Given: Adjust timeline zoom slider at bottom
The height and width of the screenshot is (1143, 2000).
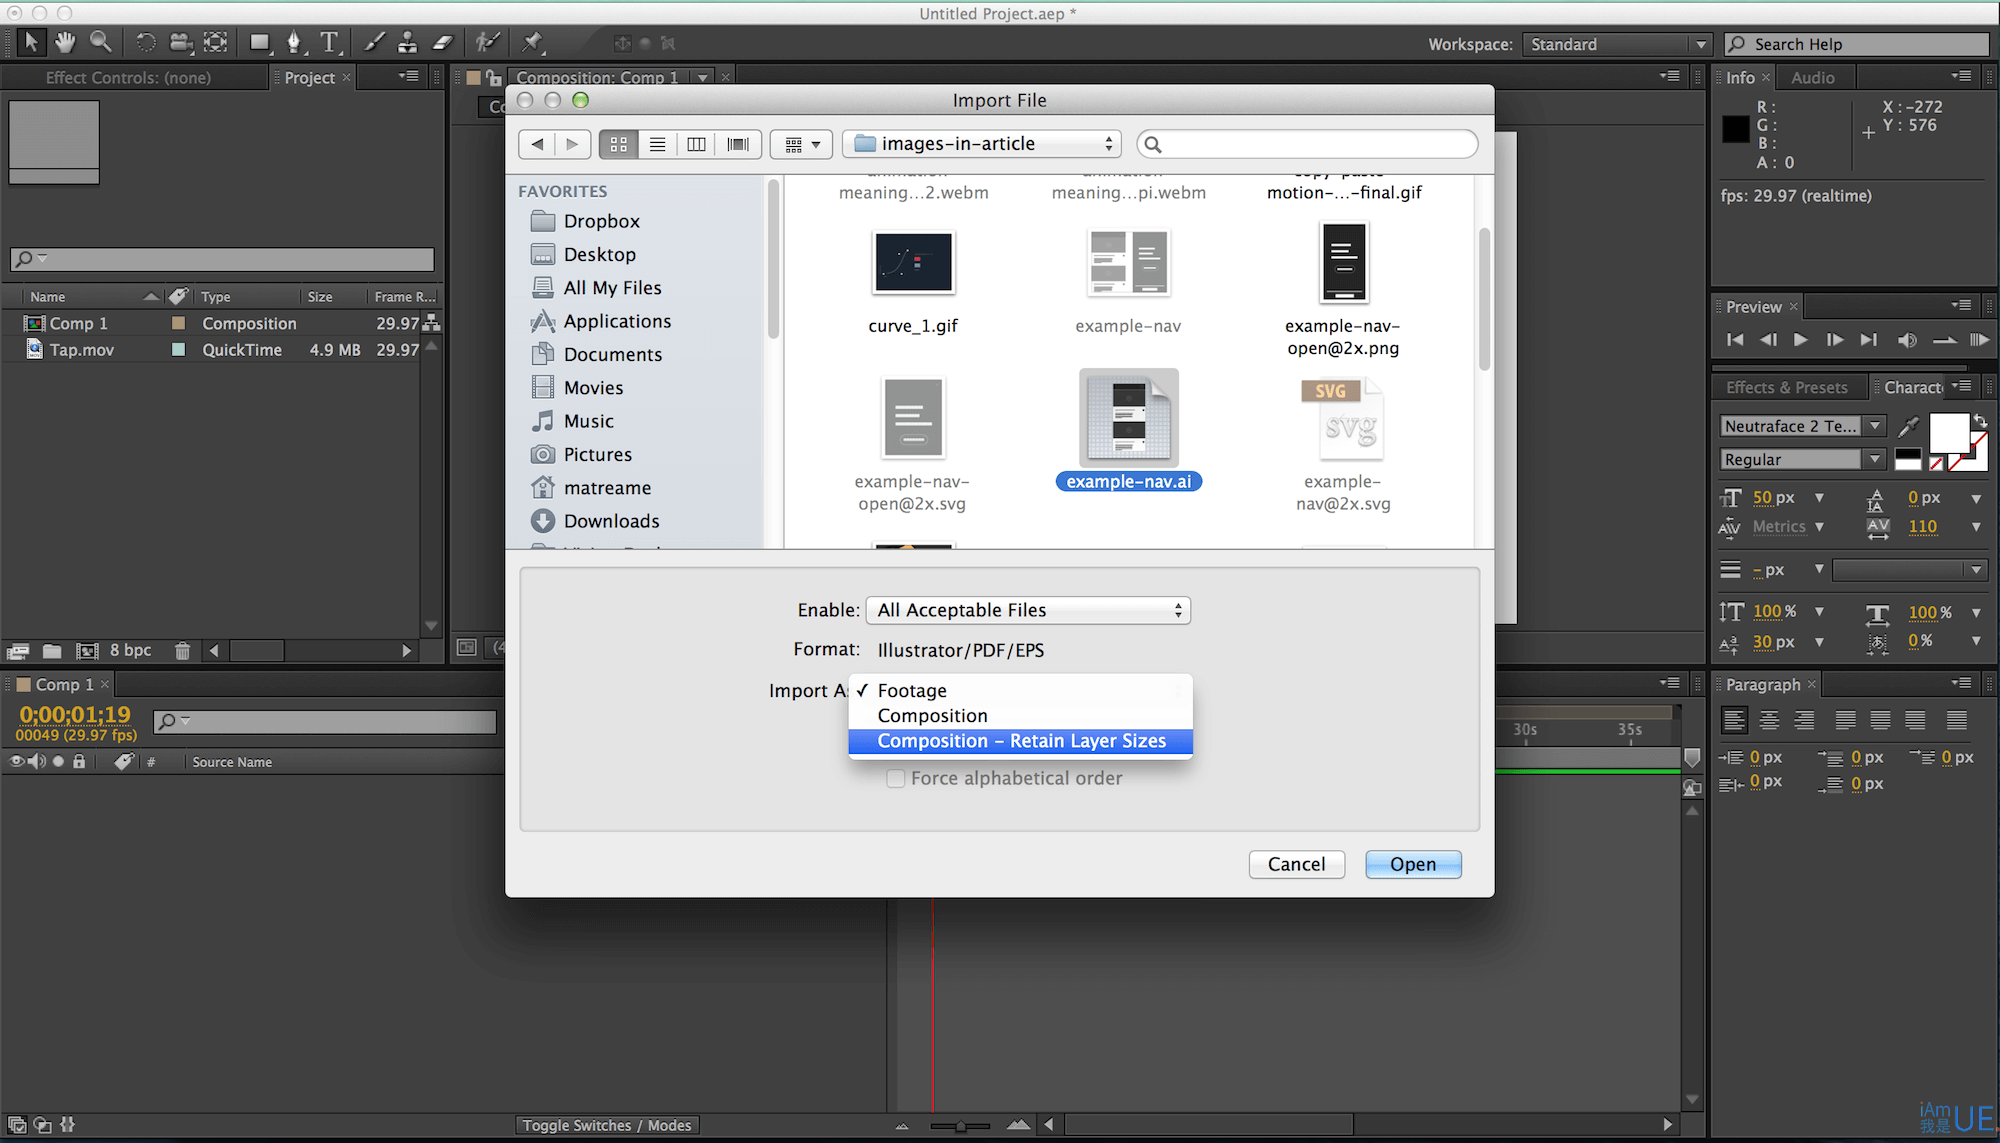Looking at the screenshot, I should 960,1126.
